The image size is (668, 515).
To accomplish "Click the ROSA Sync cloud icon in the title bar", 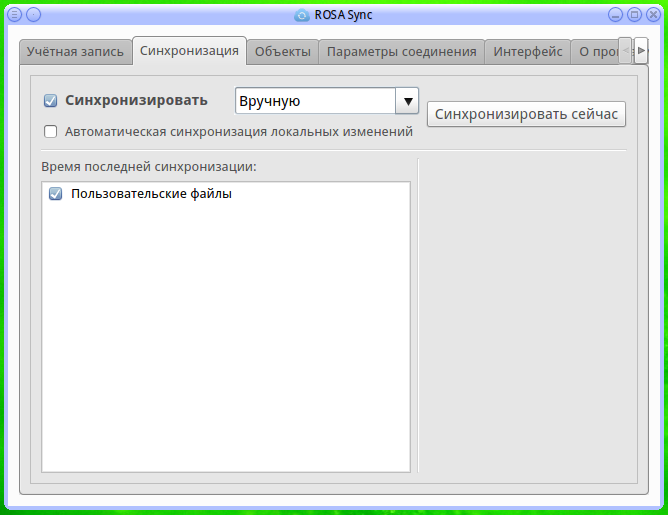I will (x=302, y=15).
